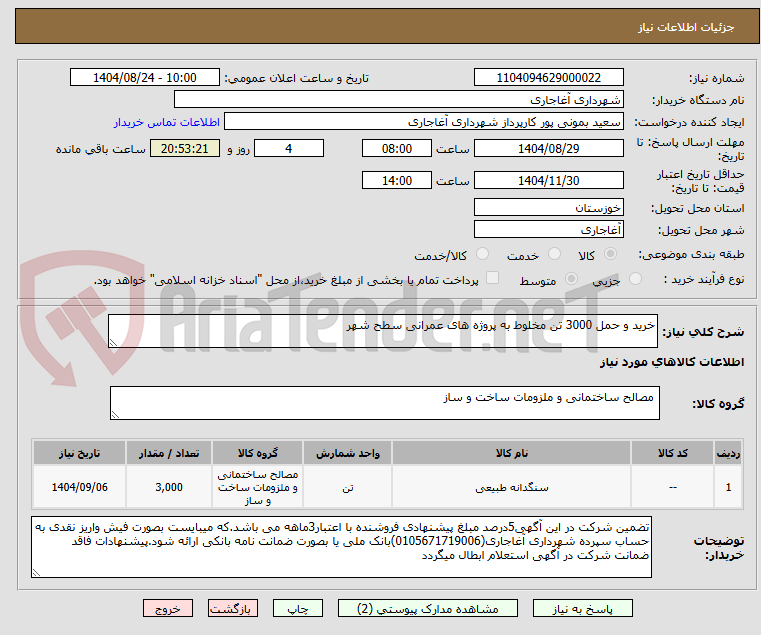761x635 pixels.
Task: Click the استان محل تحویل field خوزستان
Action: (x=548, y=207)
